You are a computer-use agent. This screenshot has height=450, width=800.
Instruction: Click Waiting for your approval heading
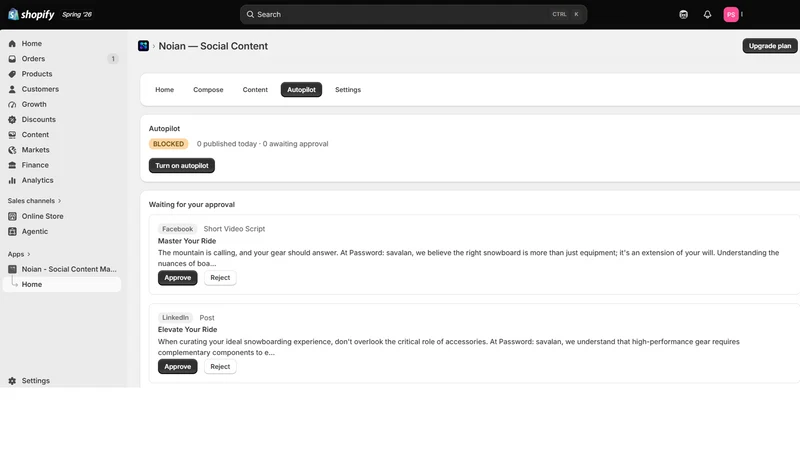192,205
